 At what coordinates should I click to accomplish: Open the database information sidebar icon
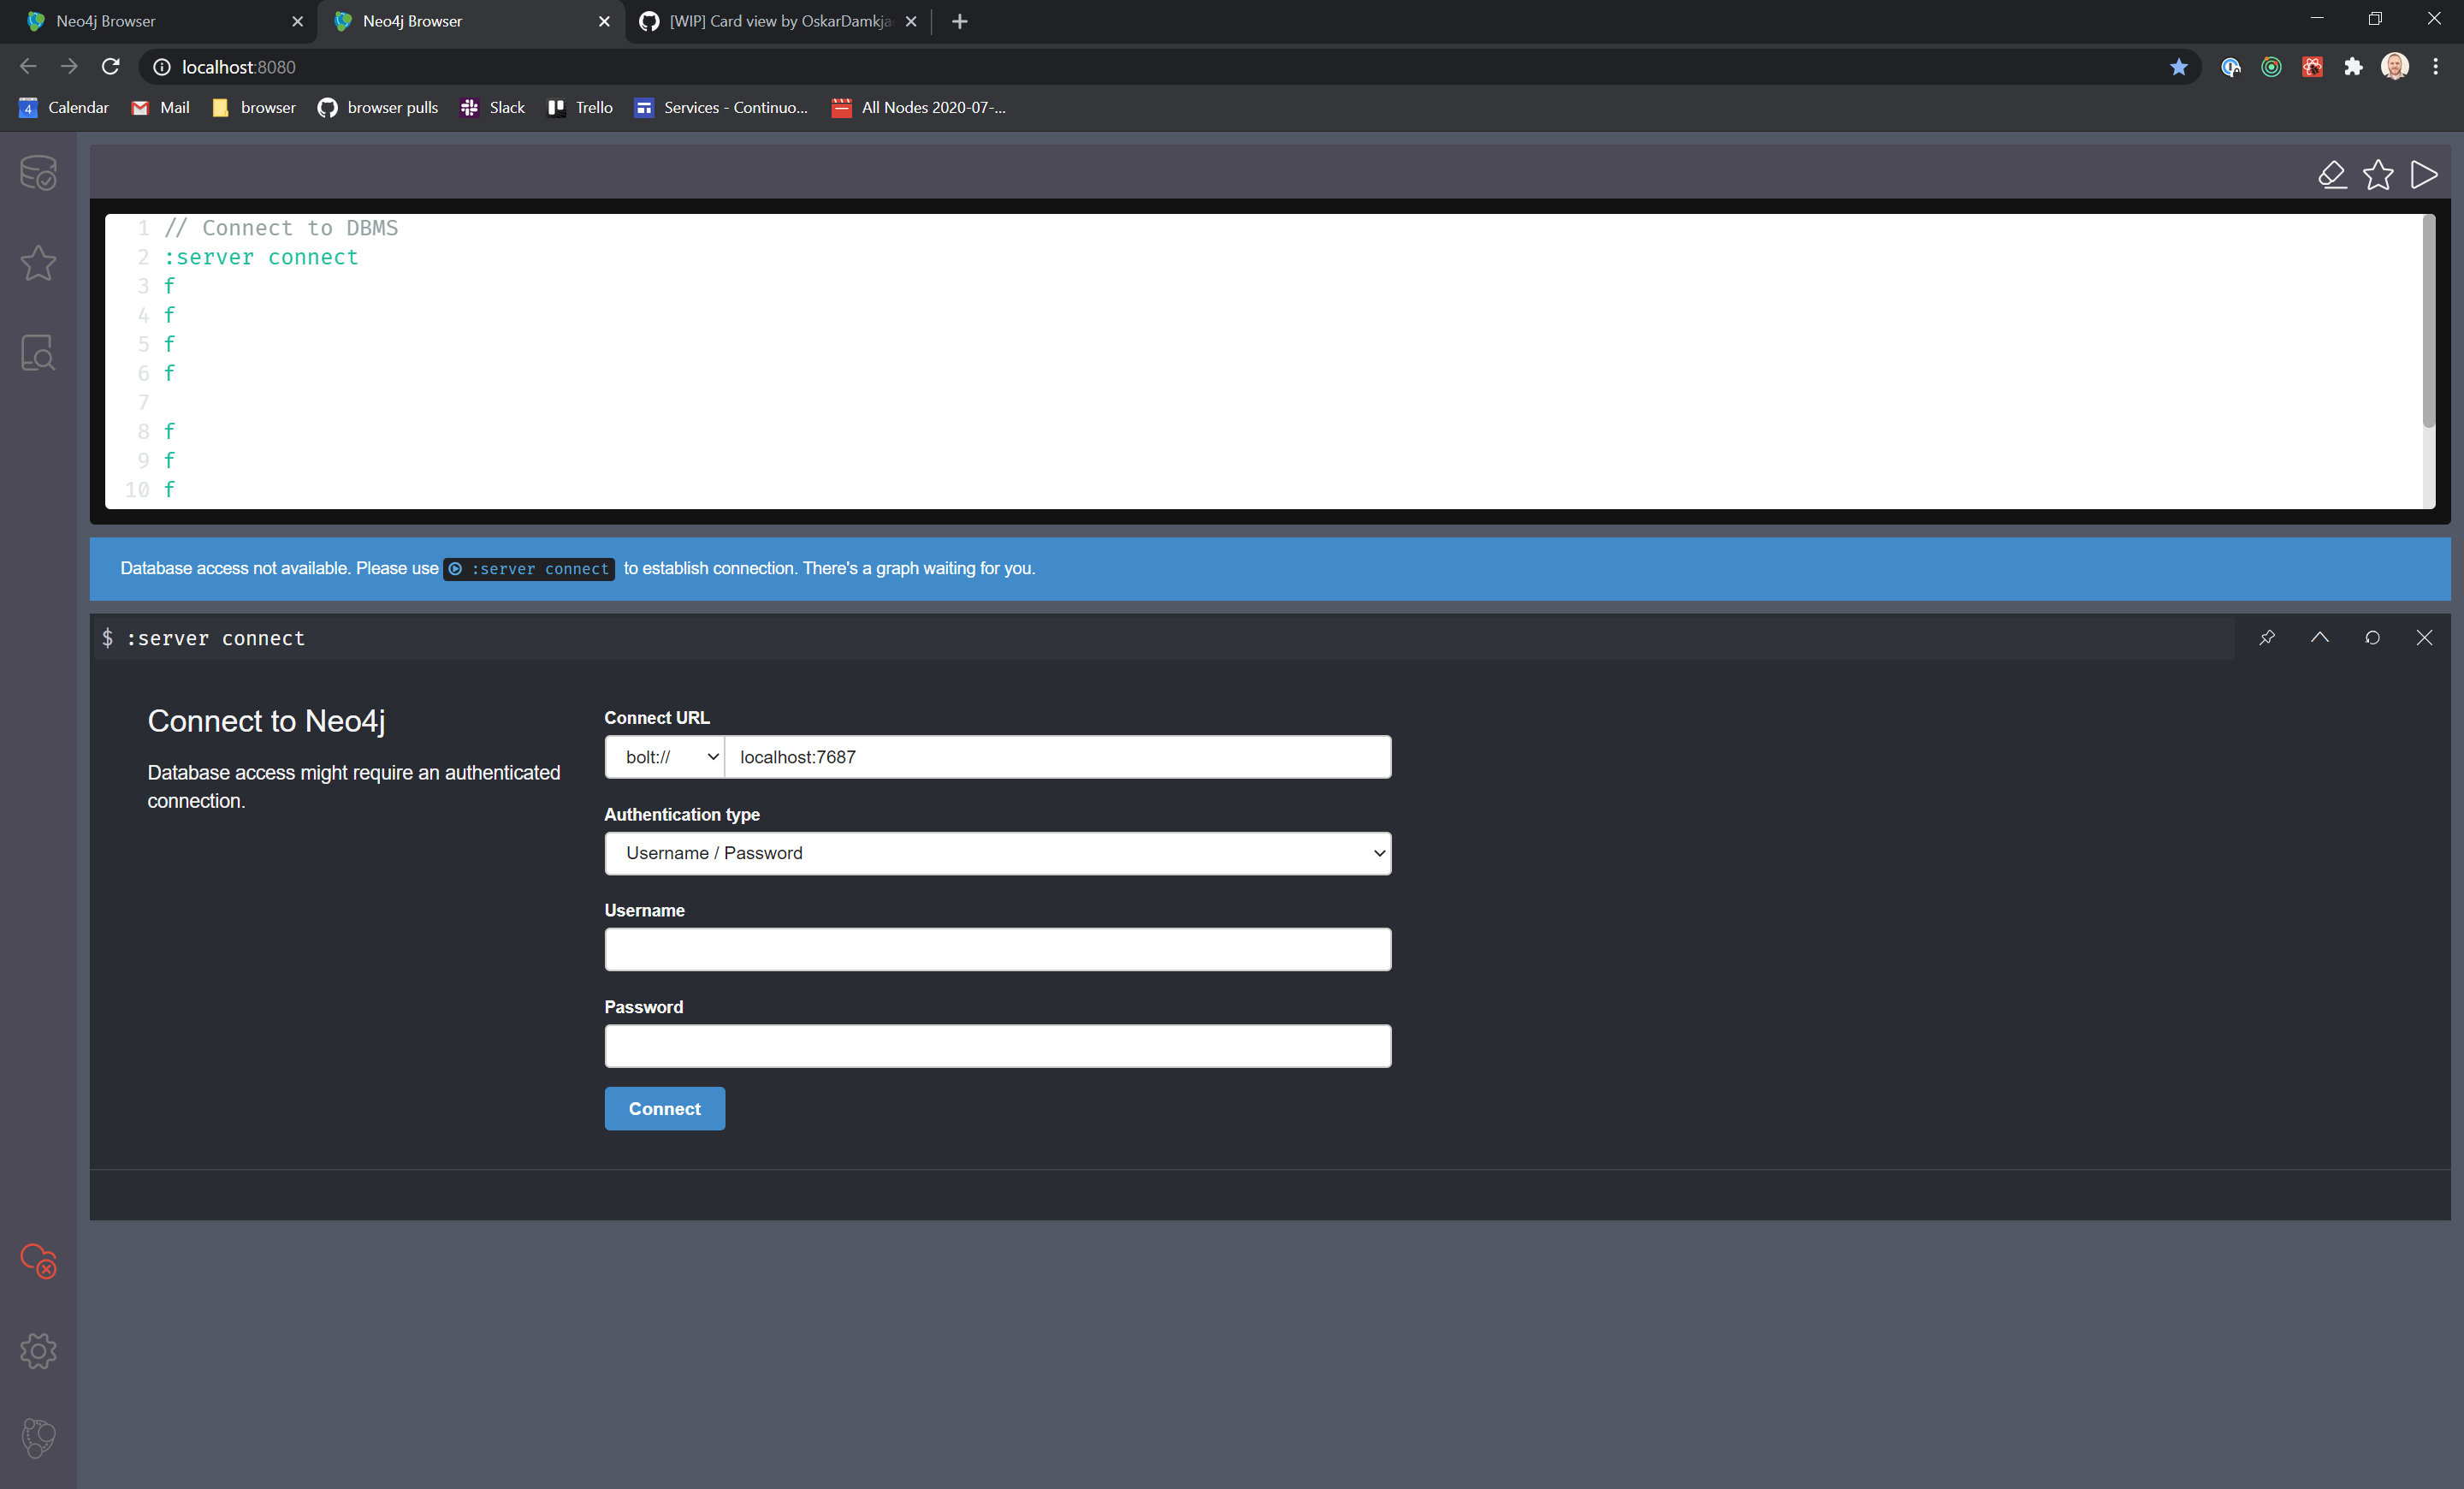[38, 173]
